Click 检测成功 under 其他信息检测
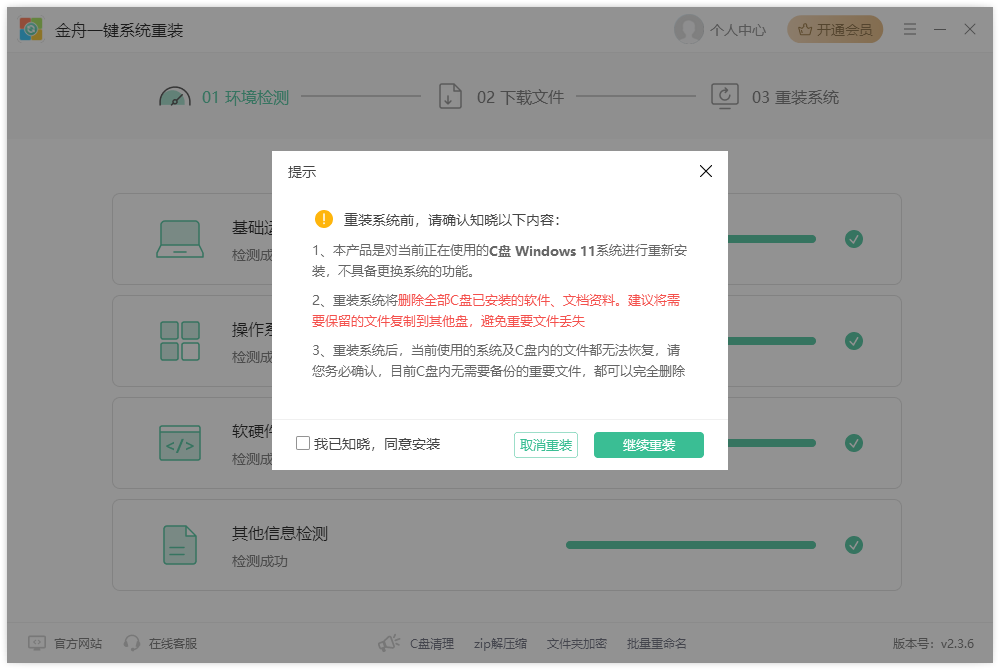This screenshot has height=670, width=1000. coord(260,561)
